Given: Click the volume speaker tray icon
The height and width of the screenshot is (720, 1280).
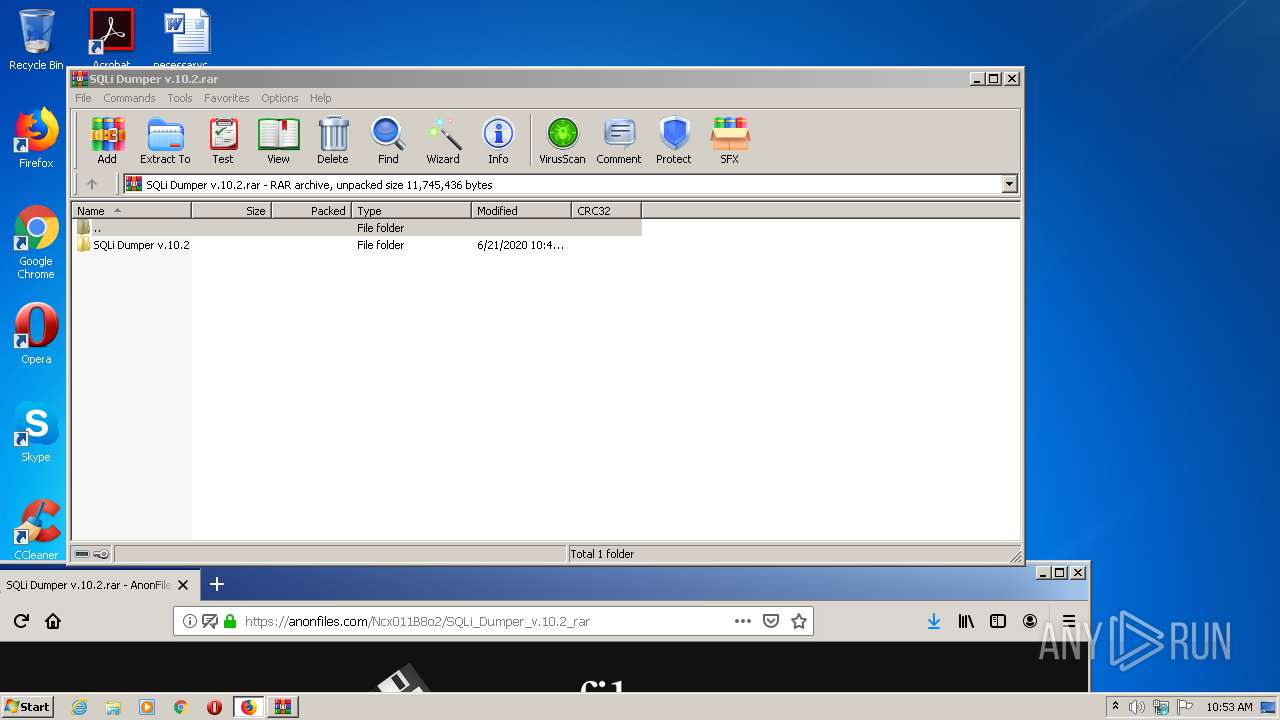Looking at the screenshot, I should coord(1137,707).
